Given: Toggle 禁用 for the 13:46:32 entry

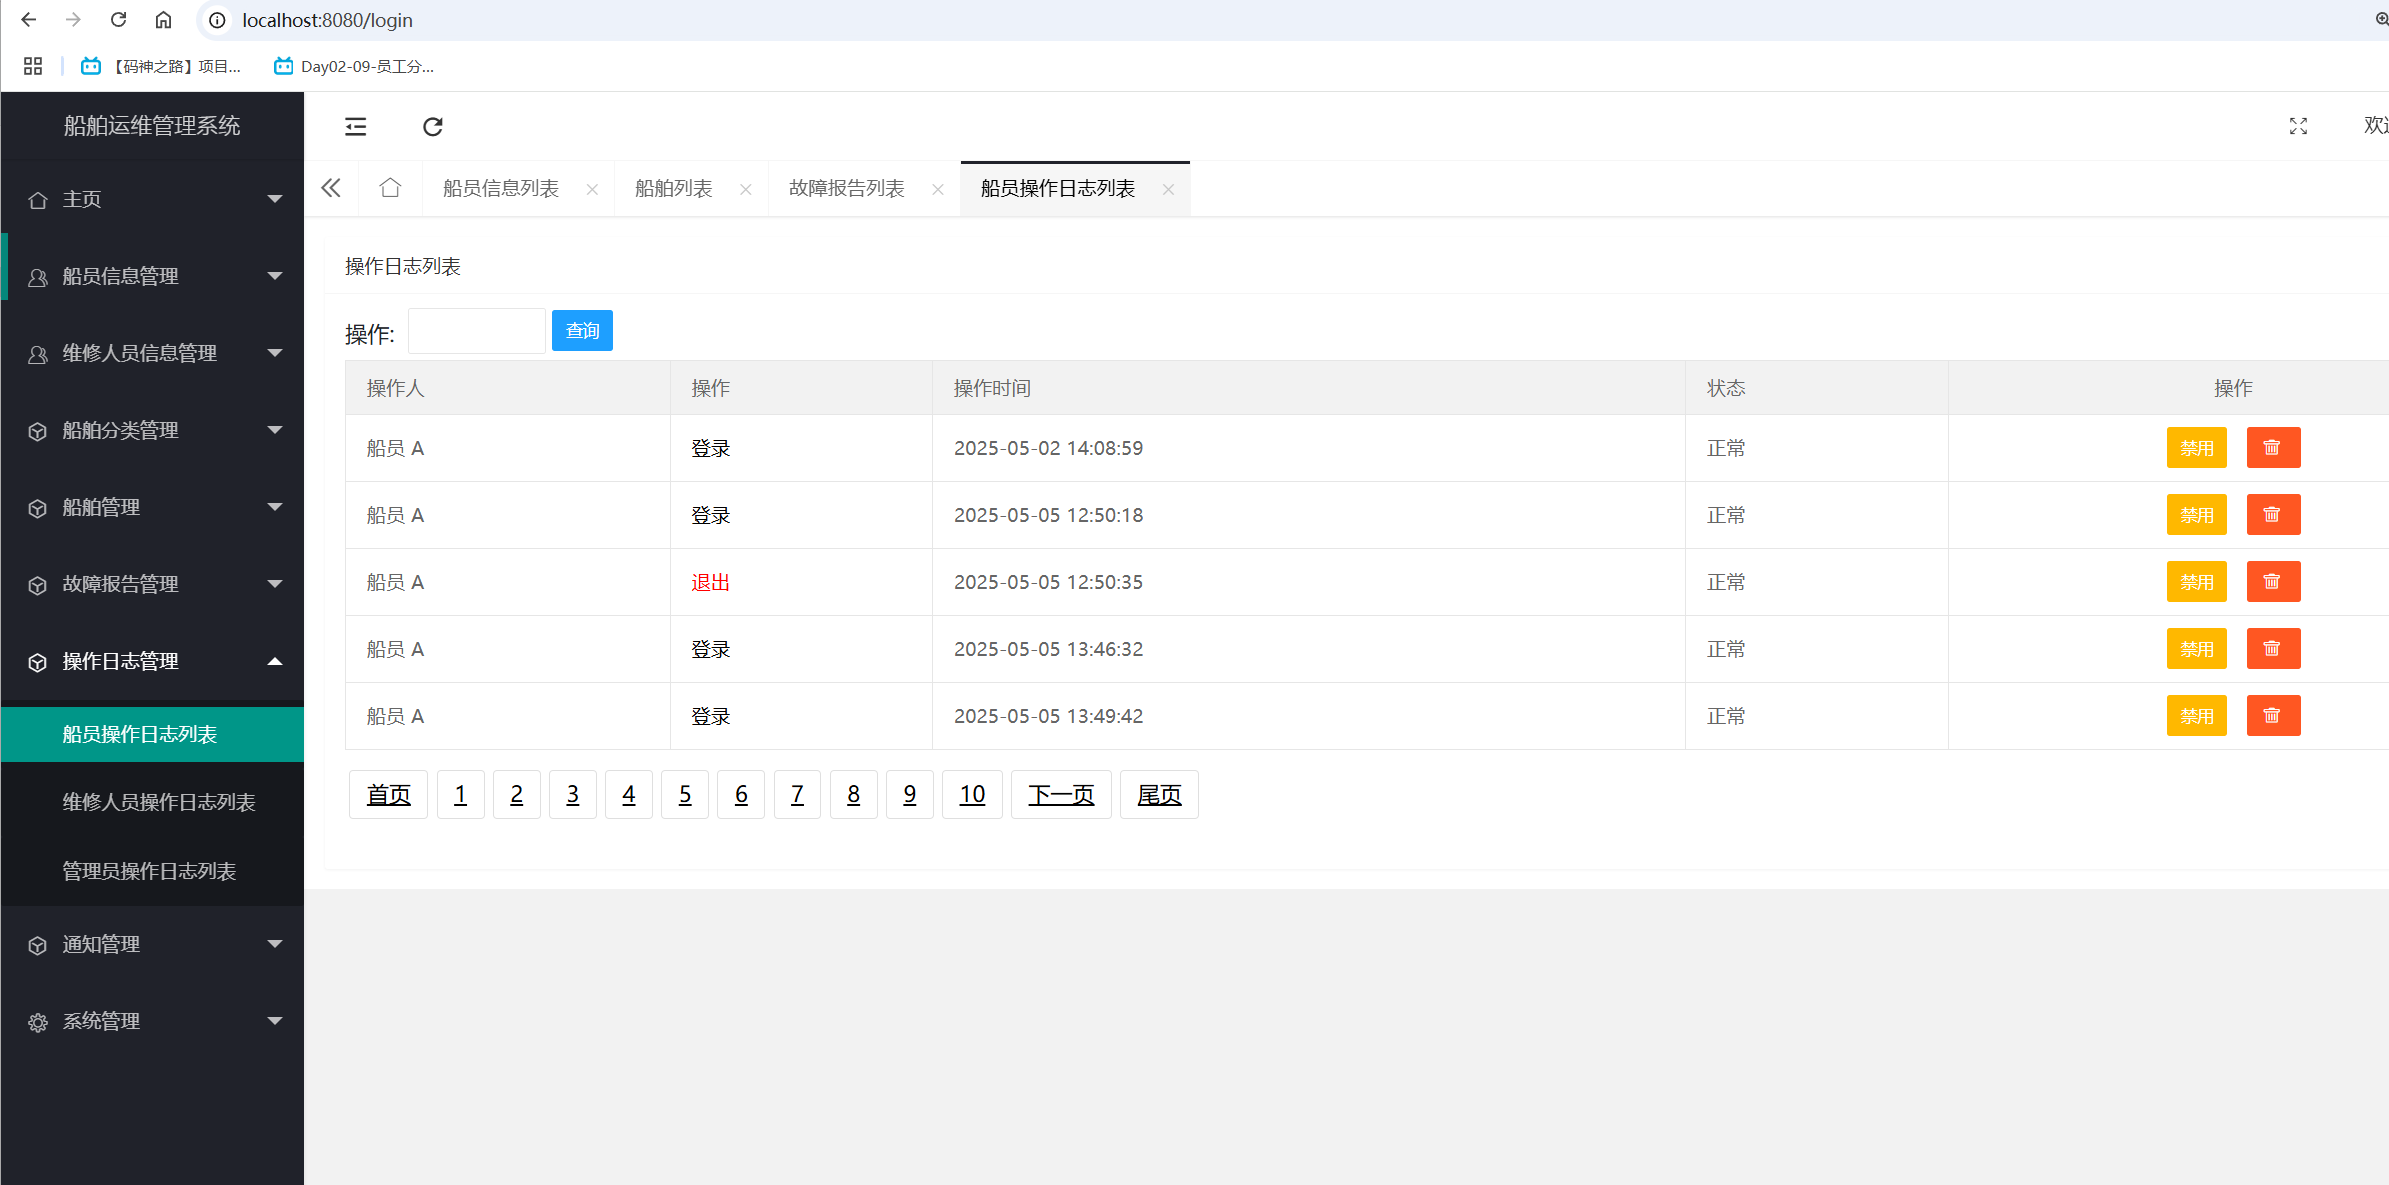Looking at the screenshot, I should [x=2196, y=649].
